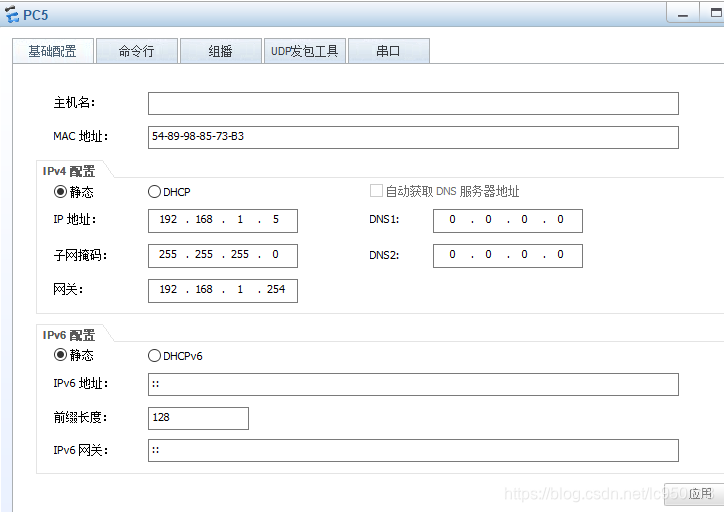
Task: Click the 子网掩码 field 255.255.255.0
Action: click(223, 256)
